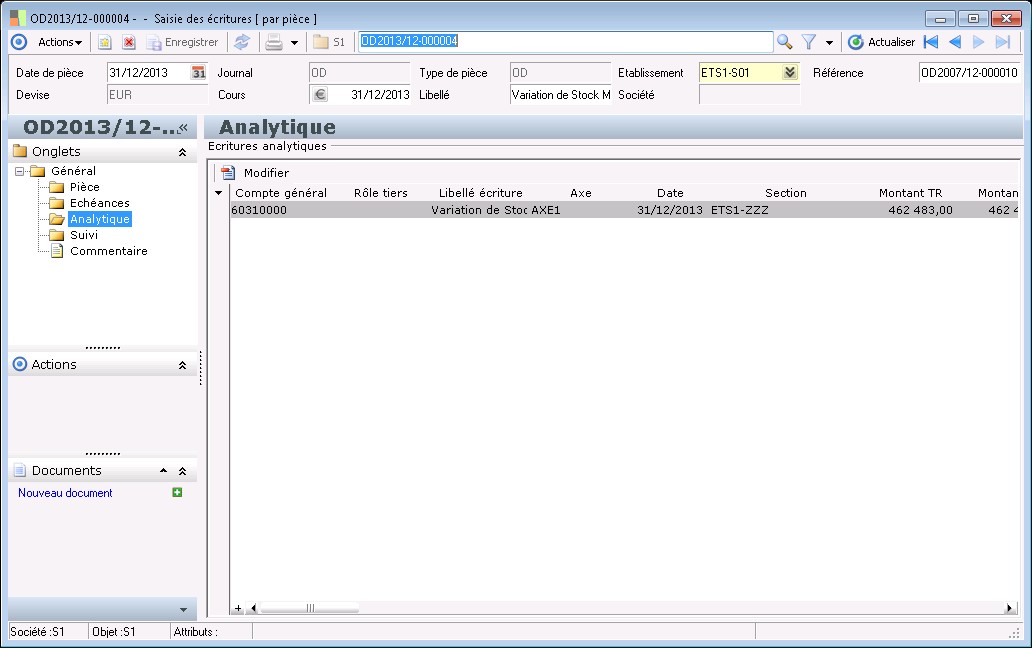
Task: Click the euro currency icon in Cours
Action: pyautogui.click(x=320, y=95)
